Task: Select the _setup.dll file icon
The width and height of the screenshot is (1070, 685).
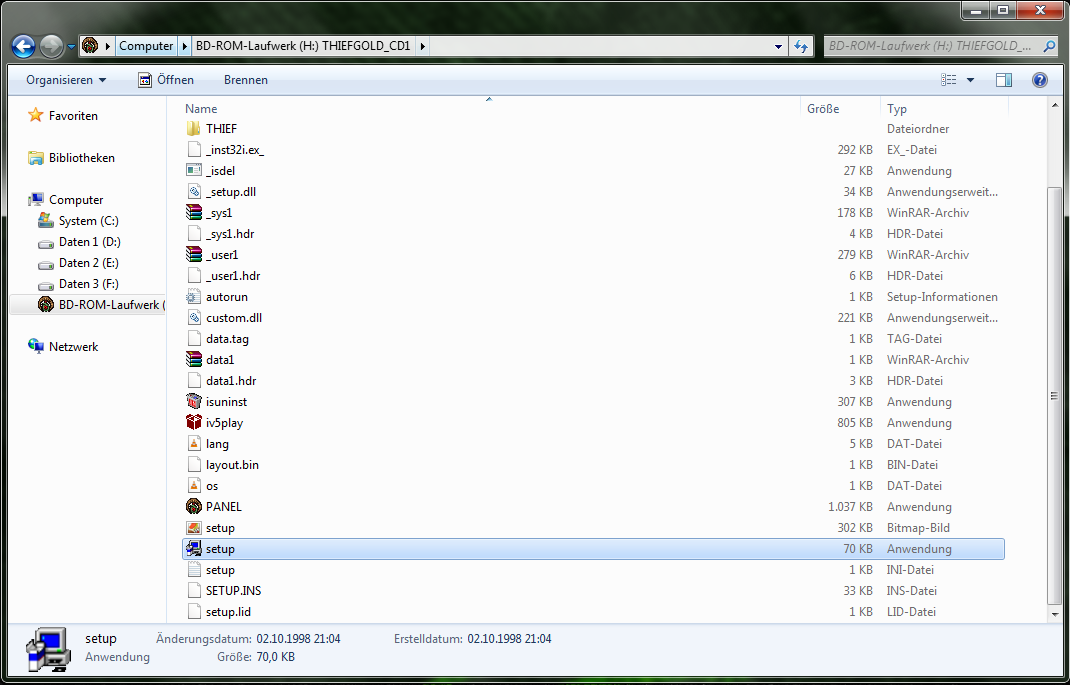Action: (194, 192)
